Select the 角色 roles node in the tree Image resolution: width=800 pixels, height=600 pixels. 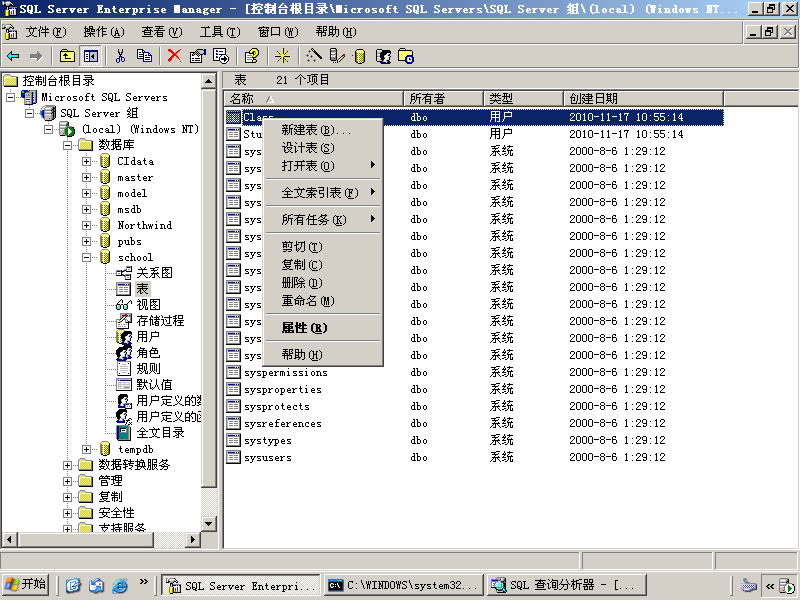[148, 353]
